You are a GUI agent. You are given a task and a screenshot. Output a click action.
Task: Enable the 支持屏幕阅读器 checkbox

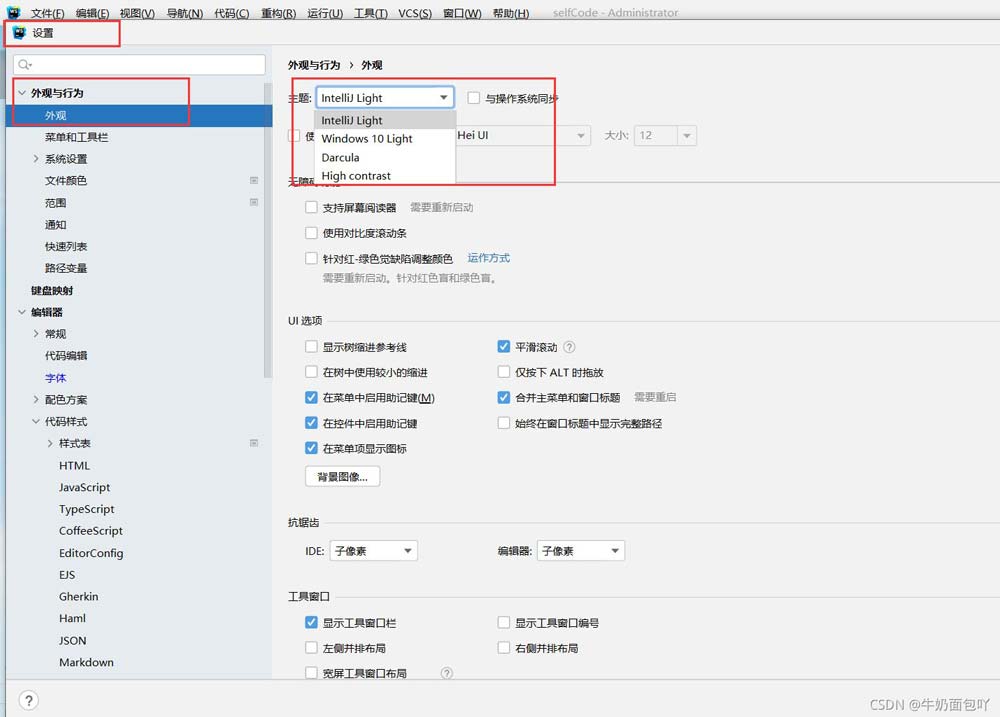click(312, 207)
